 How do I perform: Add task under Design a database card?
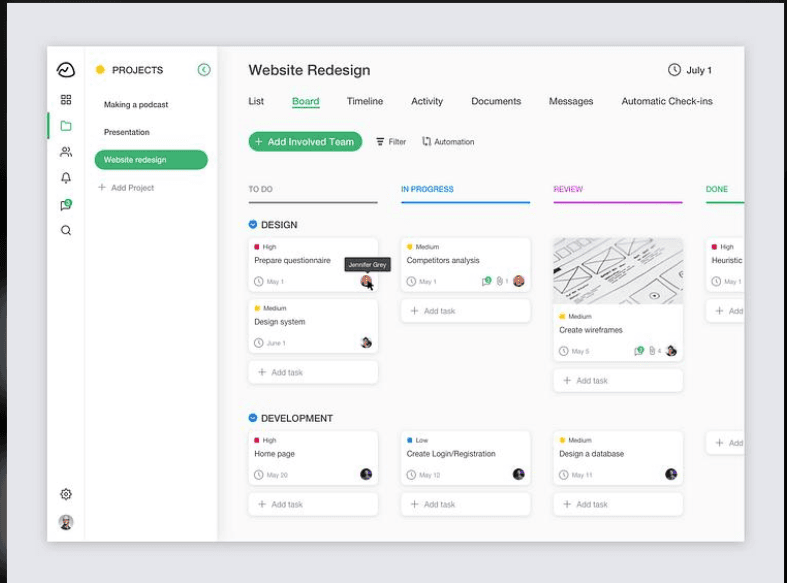(x=618, y=504)
